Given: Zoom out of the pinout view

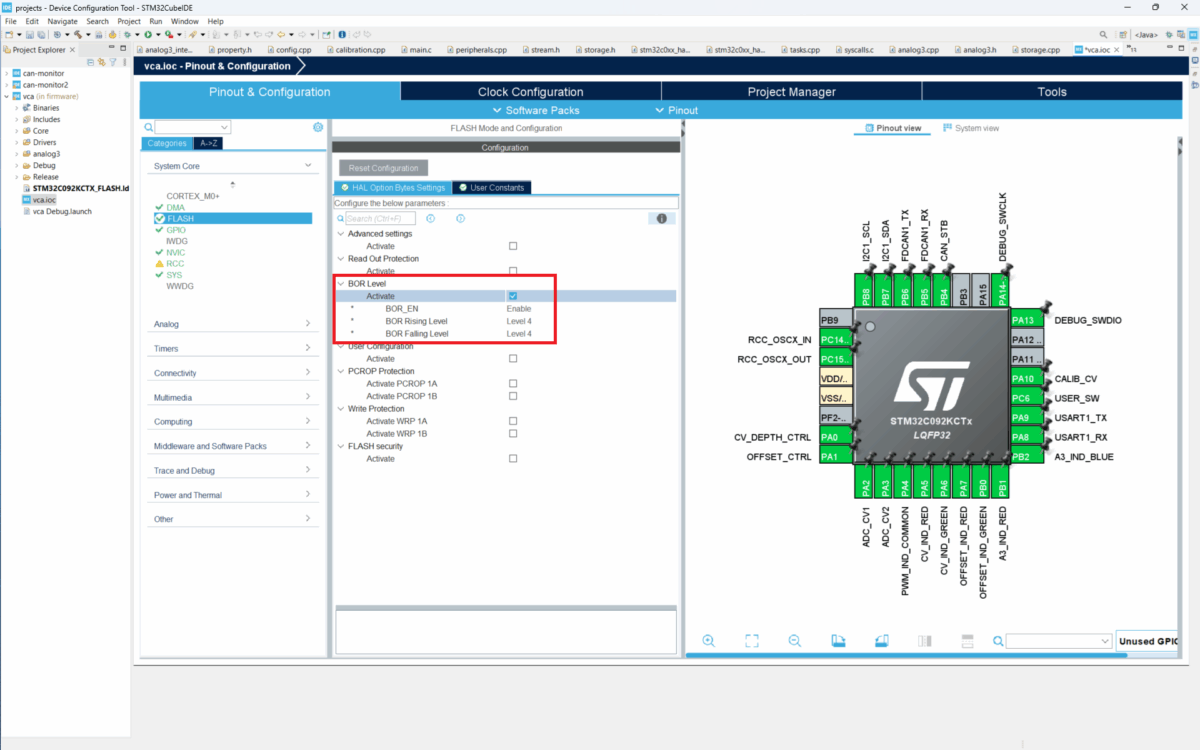Looking at the screenshot, I should tap(795, 641).
